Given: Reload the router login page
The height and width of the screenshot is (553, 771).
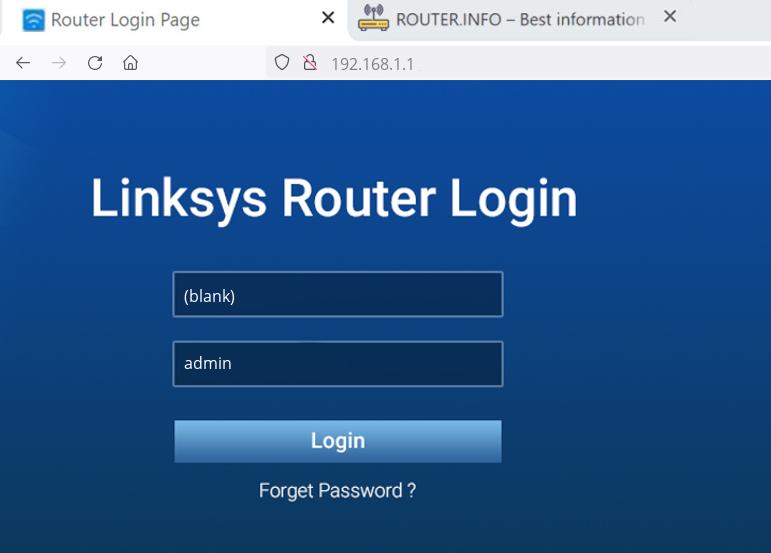Looking at the screenshot, I should pyautogui.click(x=95, y=63).
